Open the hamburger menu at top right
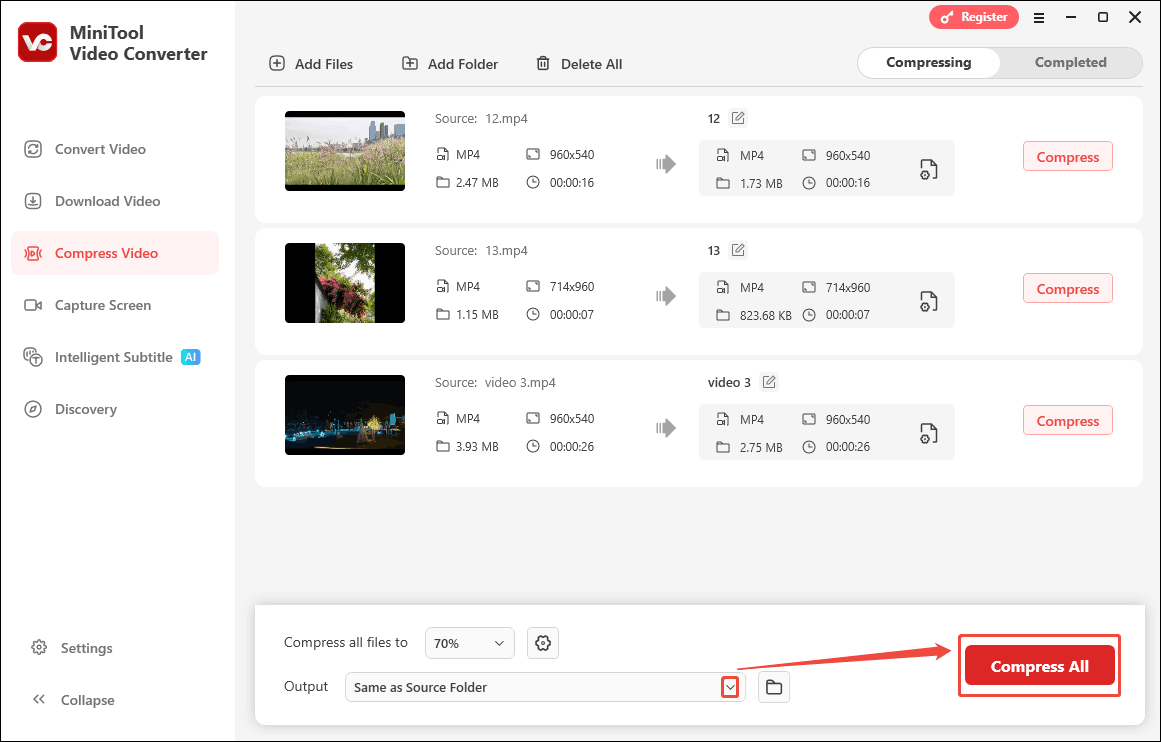This screenshot has width=1161, height=742. 1038,17
